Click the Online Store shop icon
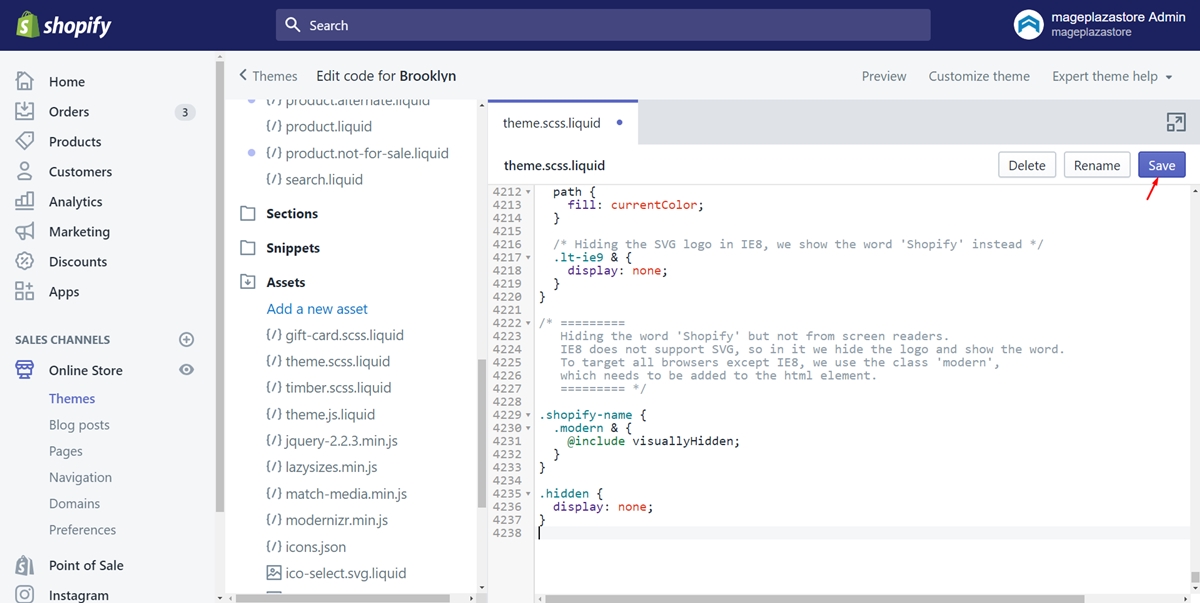1200x603 pixels. pyautogui.click(x=25, y=370)
